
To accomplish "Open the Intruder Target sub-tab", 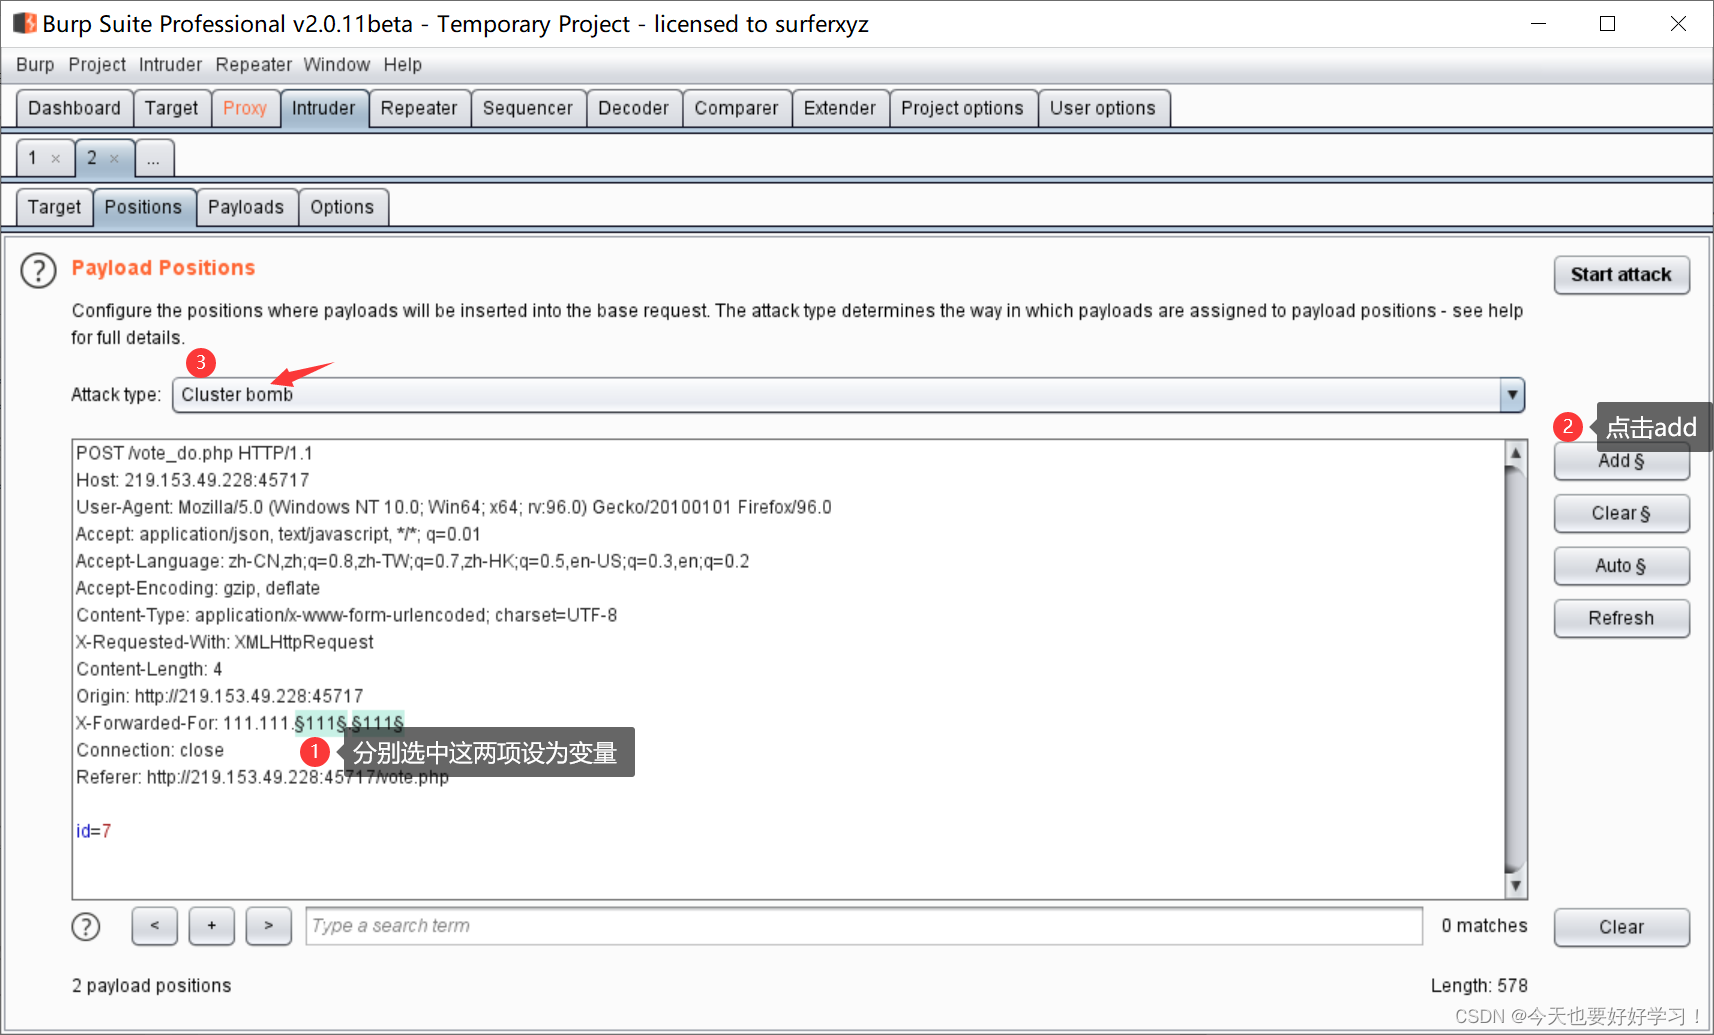I will tap(55, 207).
